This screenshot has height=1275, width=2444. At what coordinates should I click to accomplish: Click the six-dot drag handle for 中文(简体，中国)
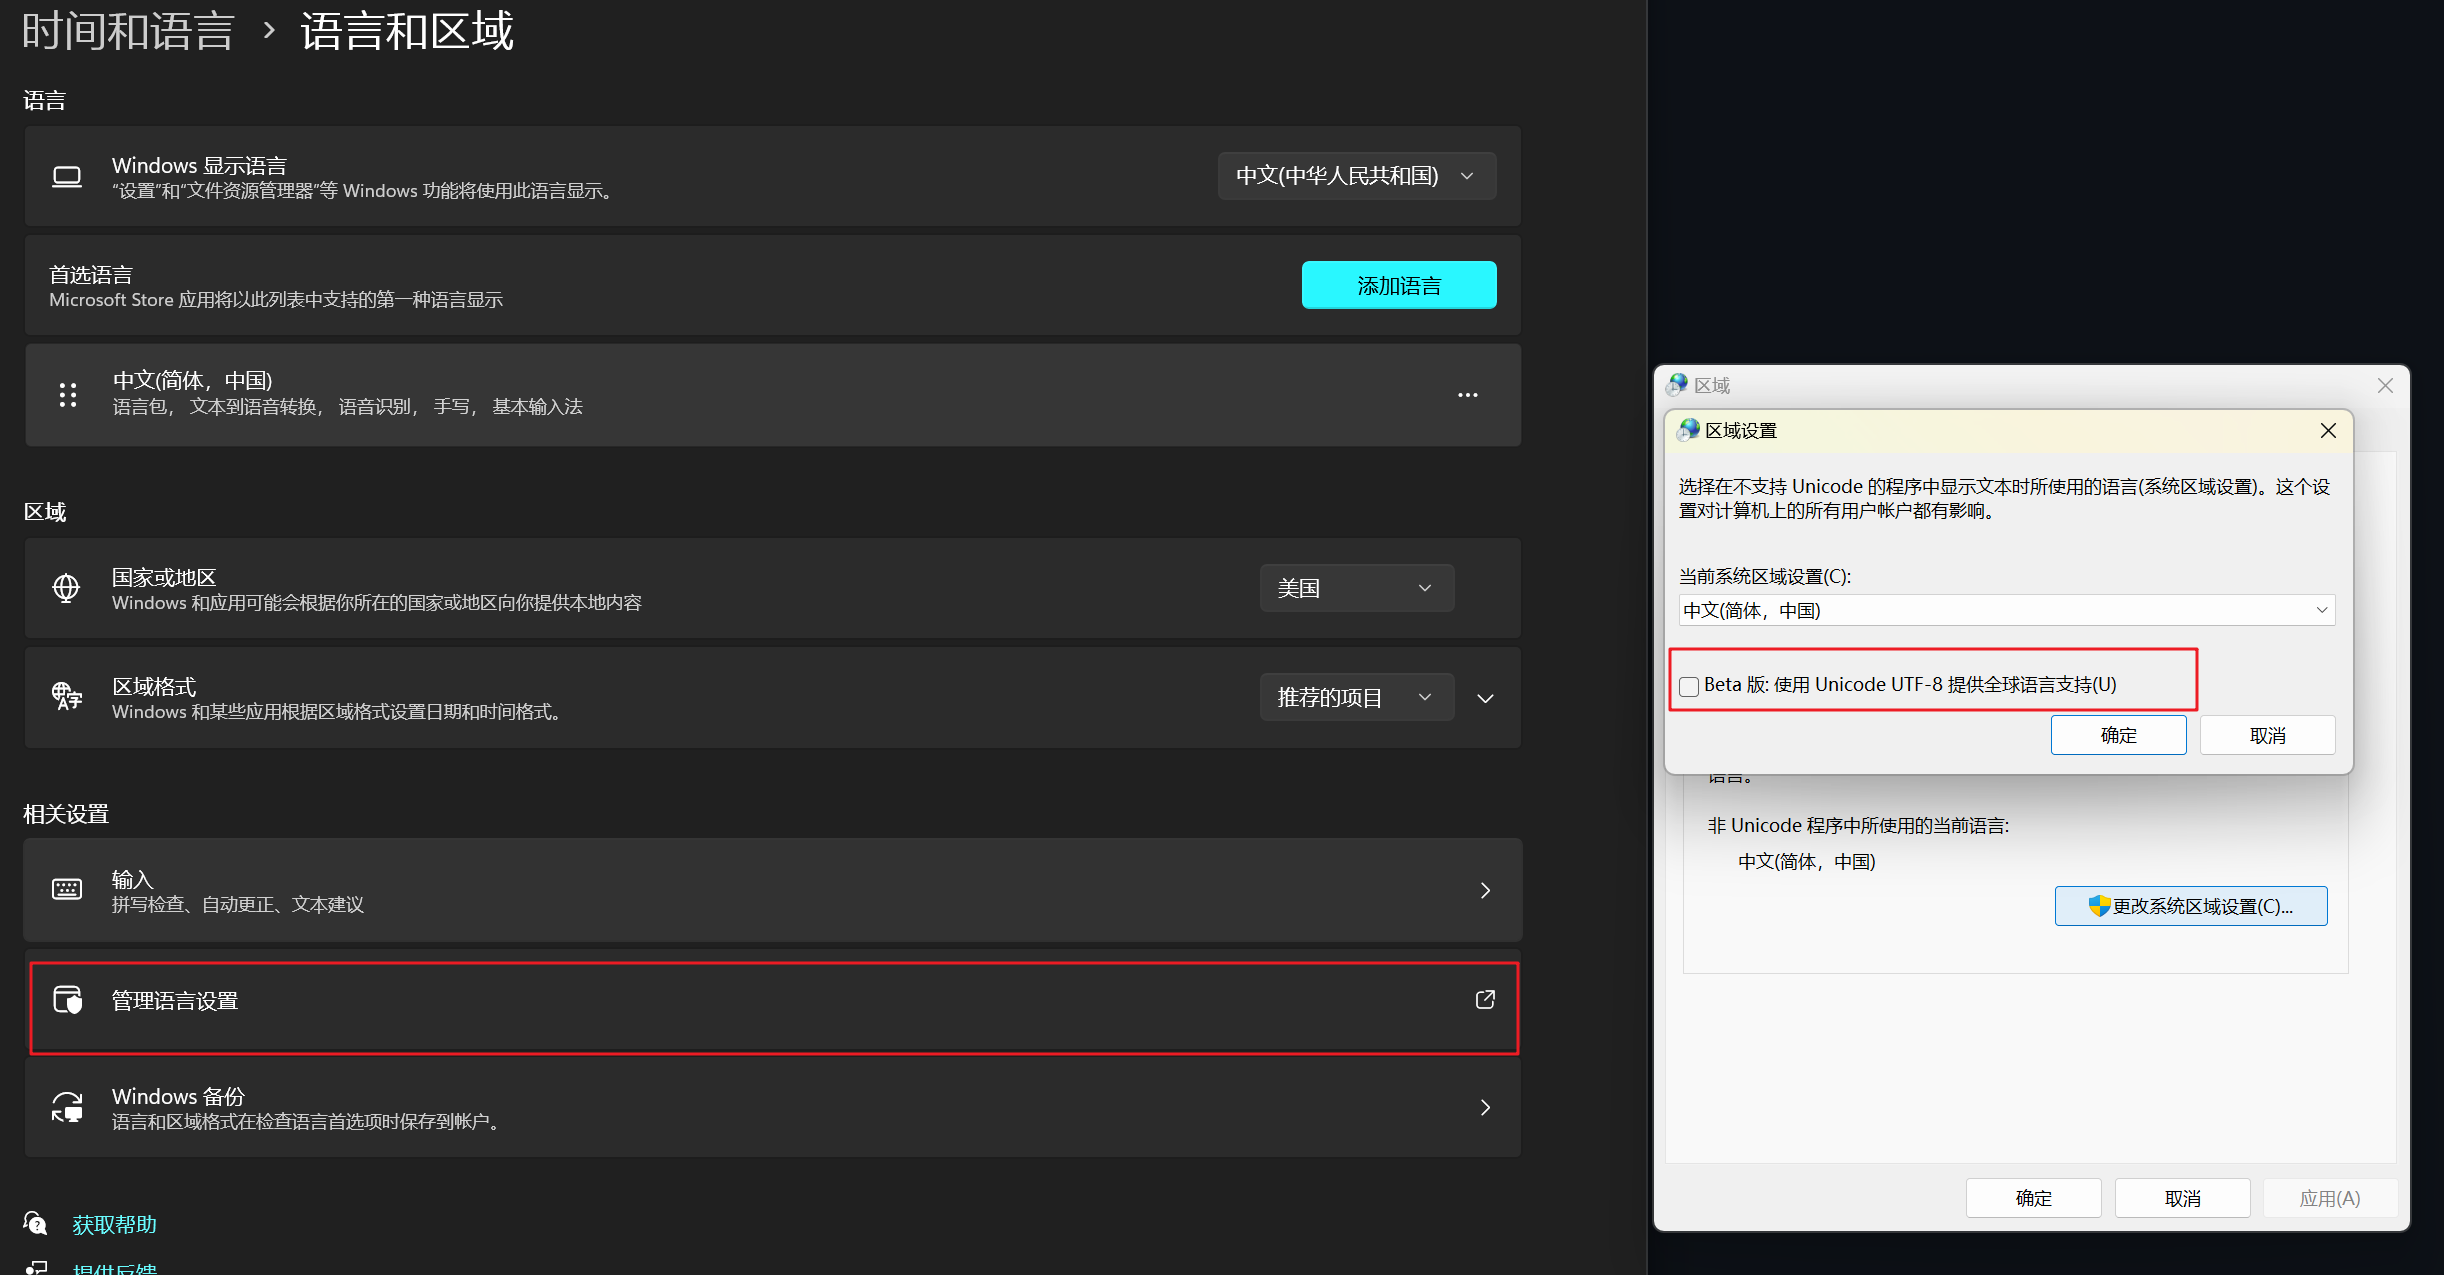click(x=68, y=395)
